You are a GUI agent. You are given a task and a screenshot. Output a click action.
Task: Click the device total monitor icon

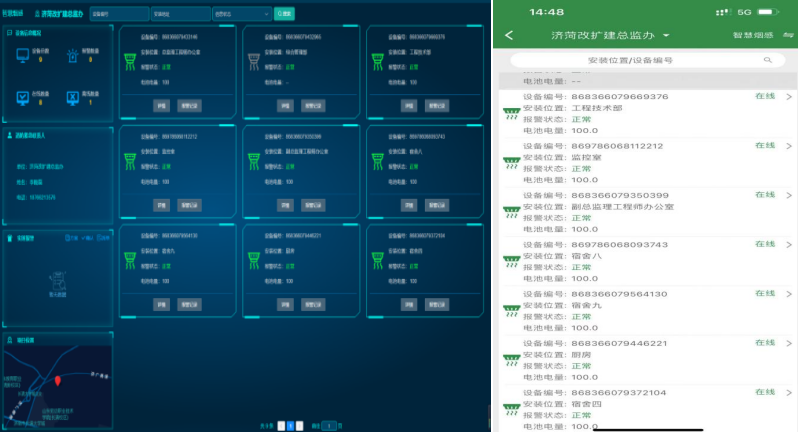[x=22, y=57]
